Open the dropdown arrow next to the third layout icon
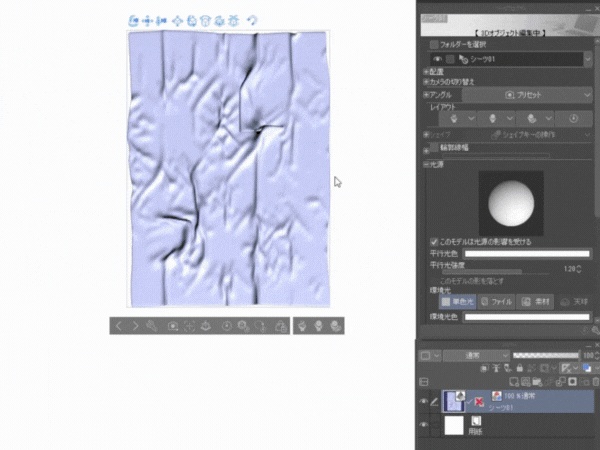The image size is (600, 450). coord(549,119)
